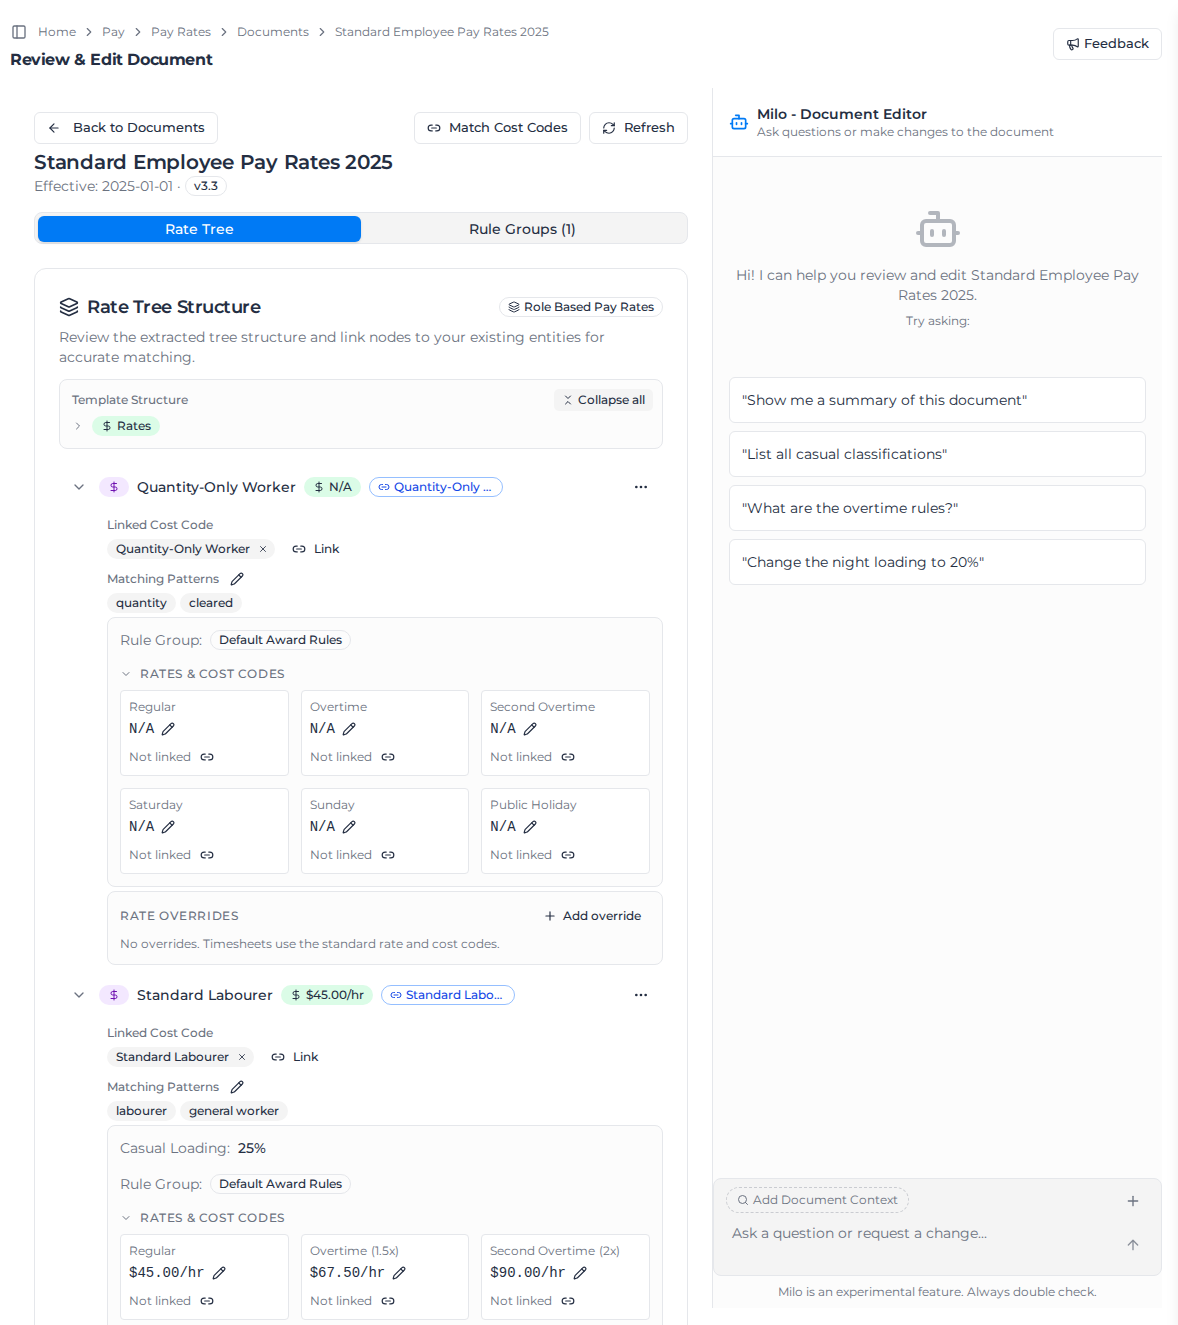Open Feedback button
Image resolution: width=1178 pixels, height=1325 pixels.
coord(1107,44)
